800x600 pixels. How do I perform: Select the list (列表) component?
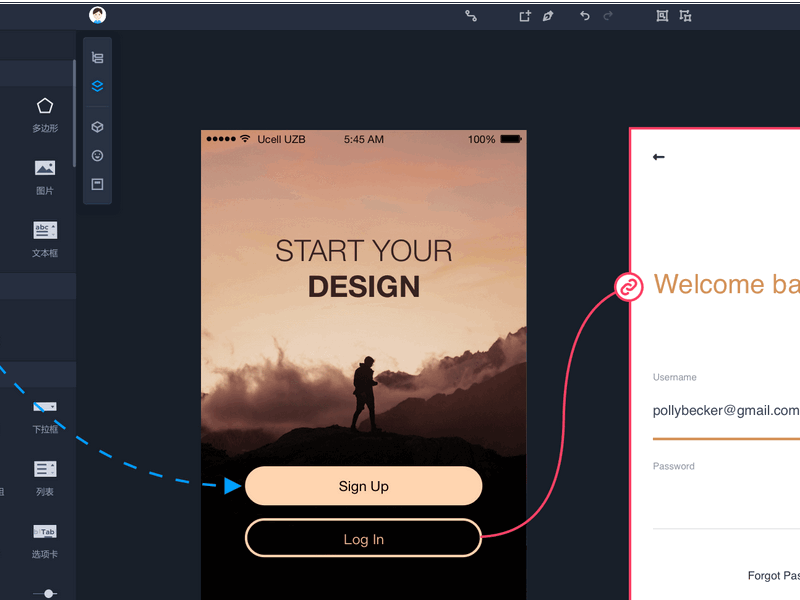click(45, 479)
